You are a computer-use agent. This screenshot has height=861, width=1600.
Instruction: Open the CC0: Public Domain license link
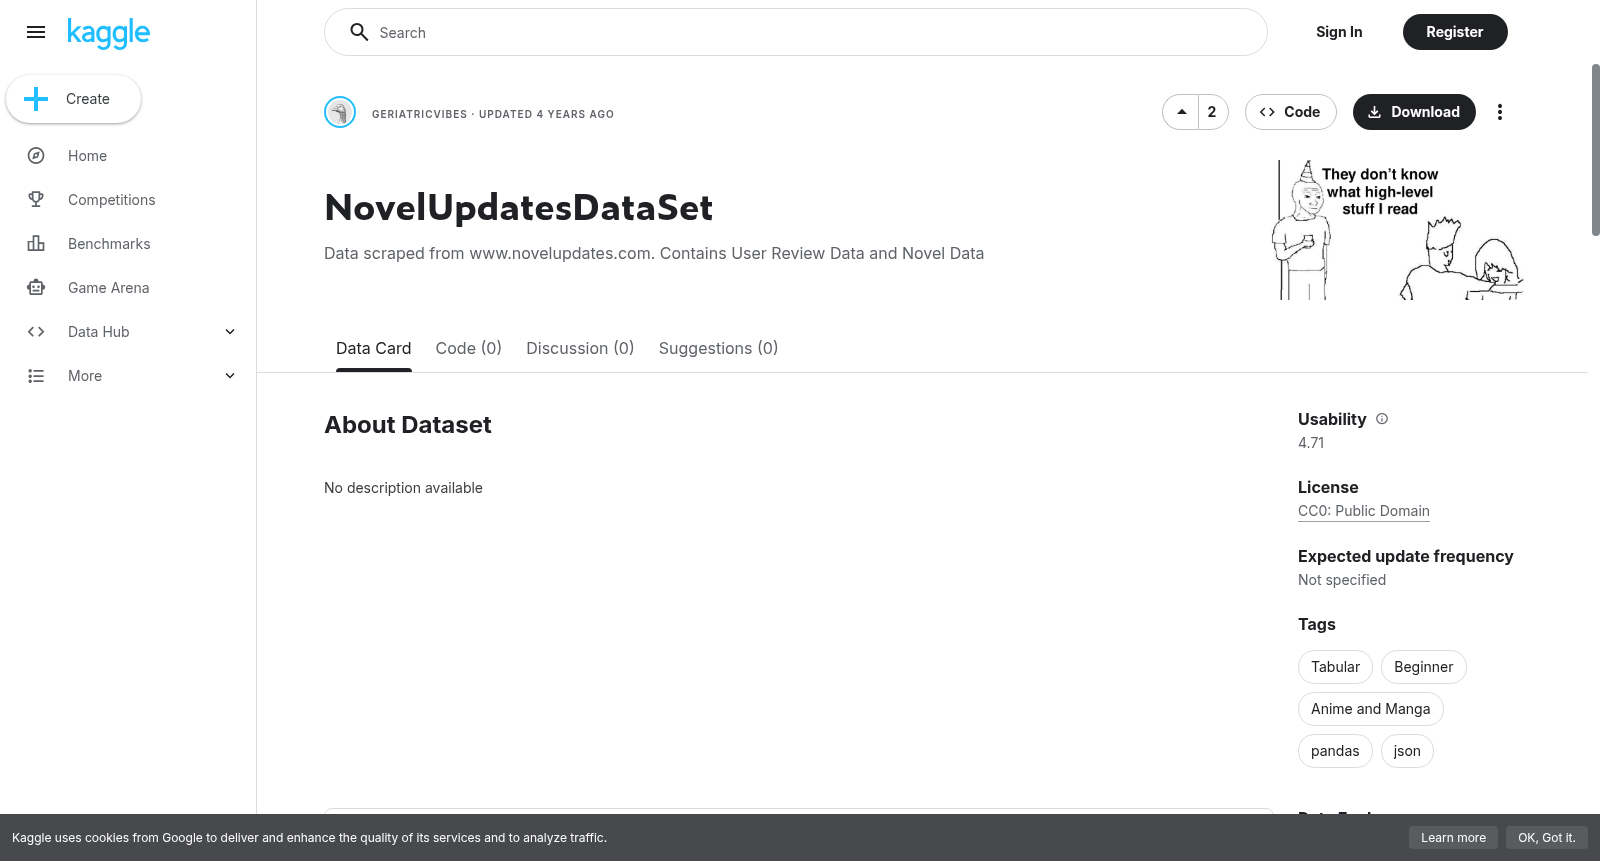pos(1364,511)
